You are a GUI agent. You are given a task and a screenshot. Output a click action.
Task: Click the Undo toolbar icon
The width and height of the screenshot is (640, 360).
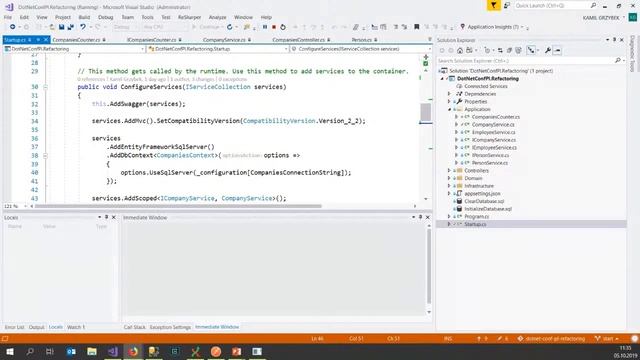[x=83, y=27]
